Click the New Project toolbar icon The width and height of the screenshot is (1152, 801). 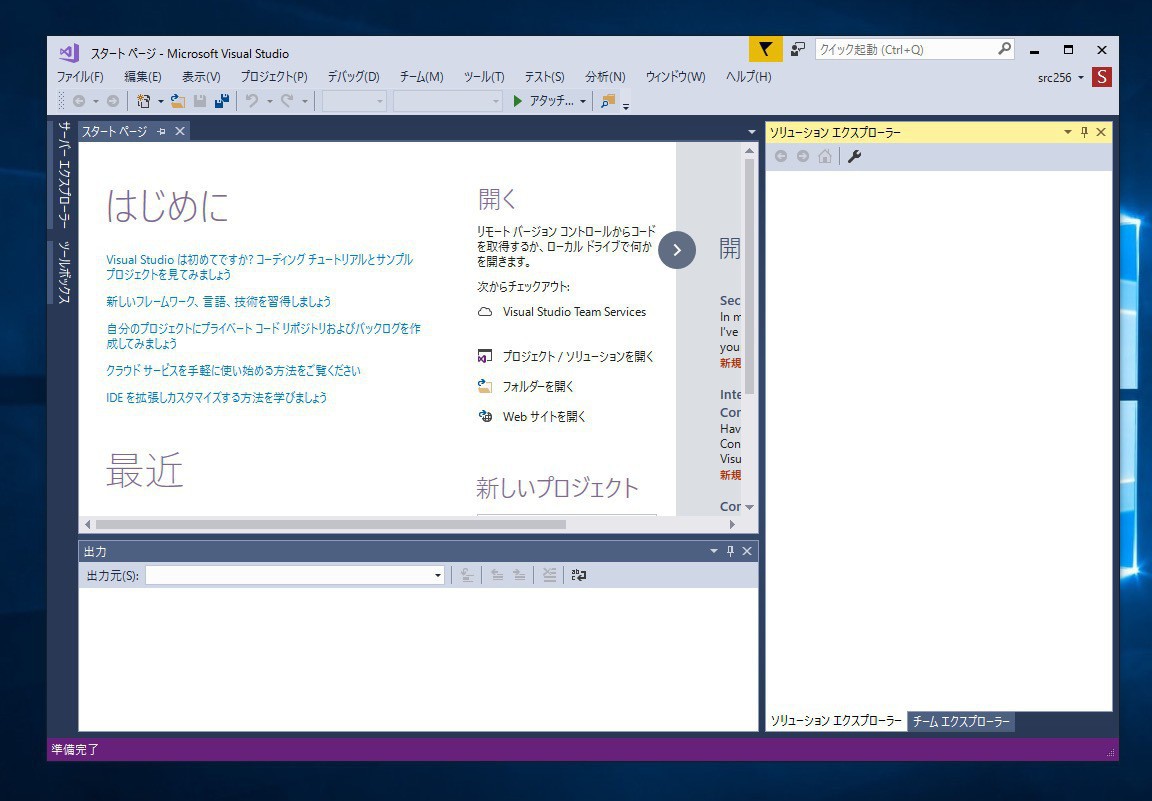point(144,101)
